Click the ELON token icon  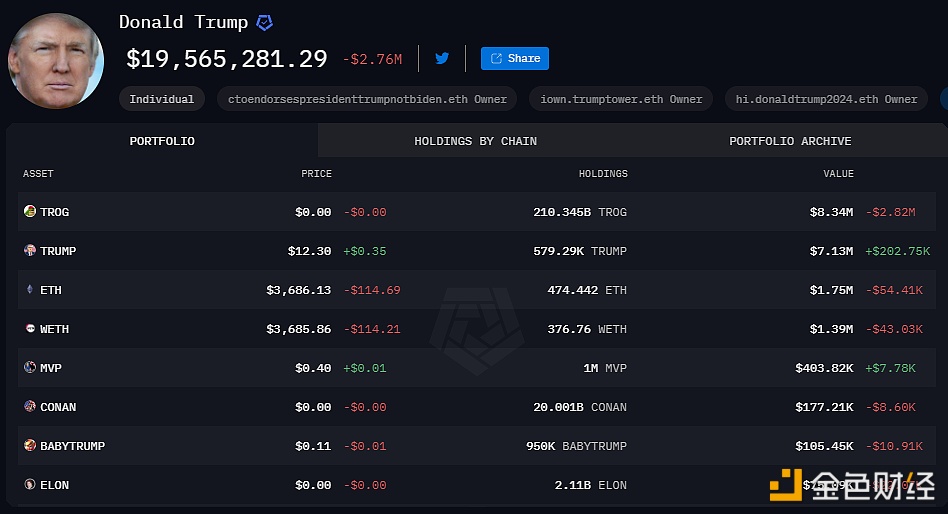[x=30, y=484]
